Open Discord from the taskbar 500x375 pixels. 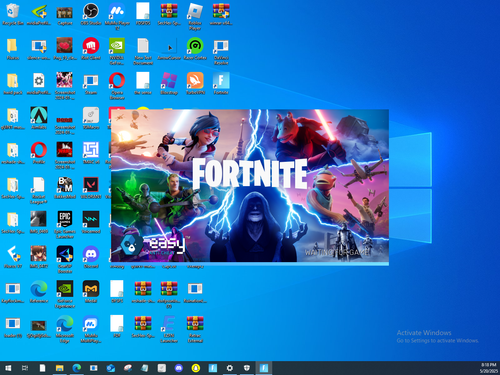[179, 368]
